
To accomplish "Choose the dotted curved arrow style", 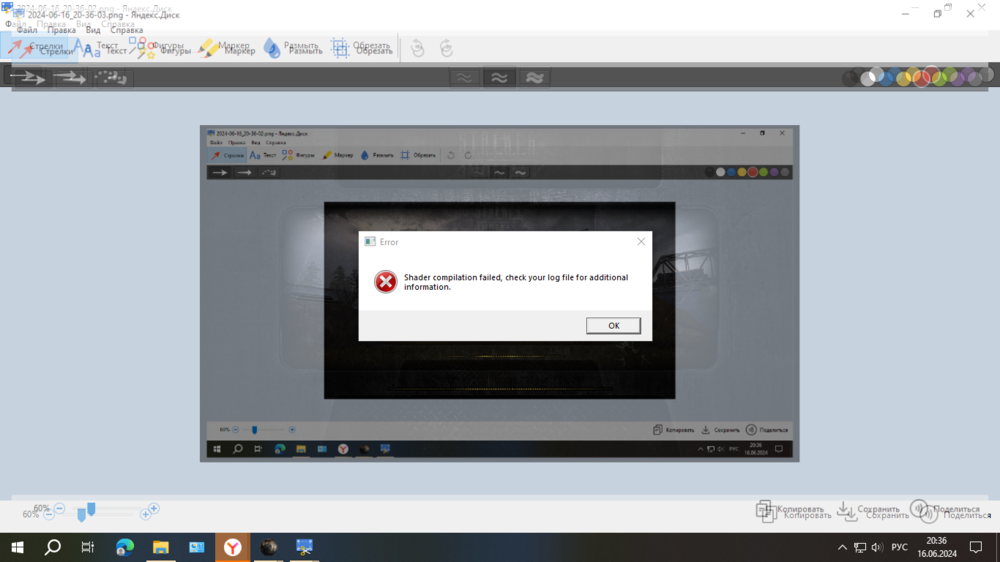I will click(x=111, y=78).
